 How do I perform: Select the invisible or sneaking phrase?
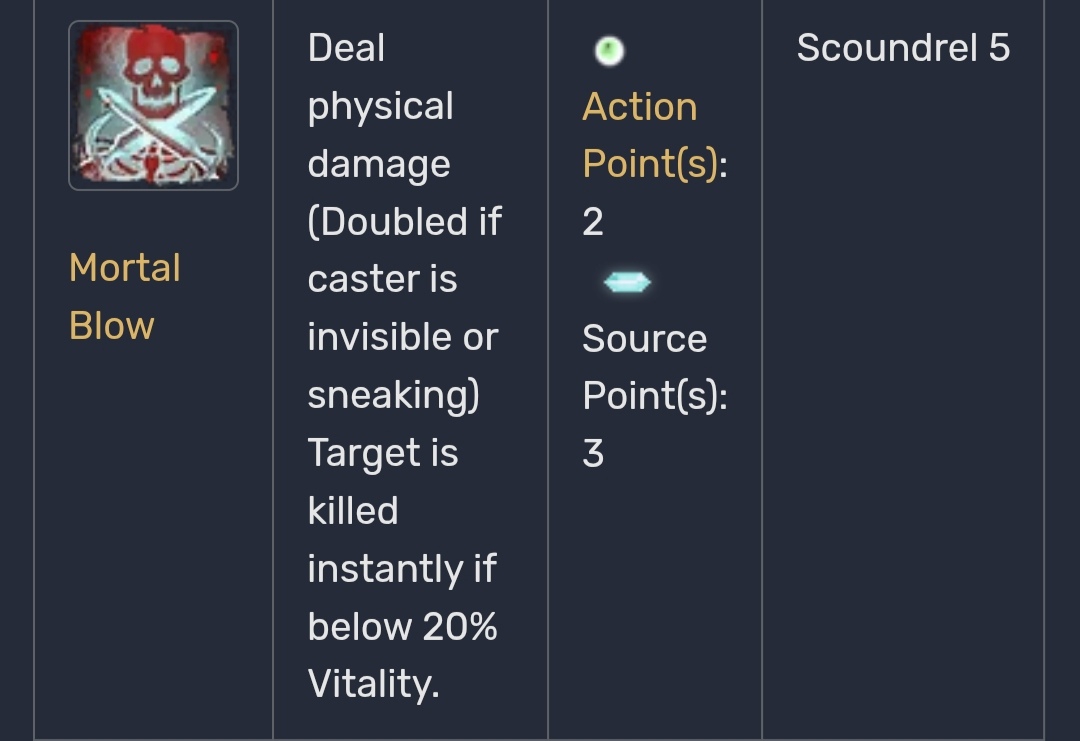[x=403, y=366]
